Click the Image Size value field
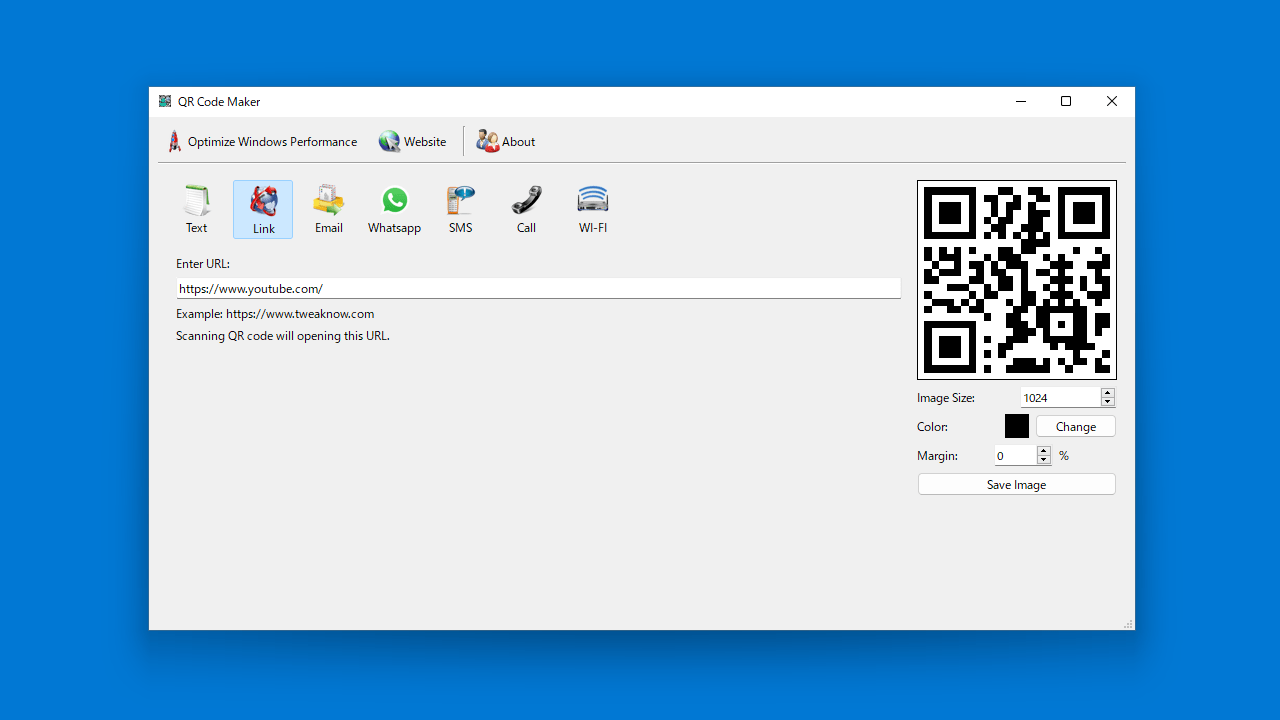The height and width of the screenshot is (720, 1280). (1060, 397)
